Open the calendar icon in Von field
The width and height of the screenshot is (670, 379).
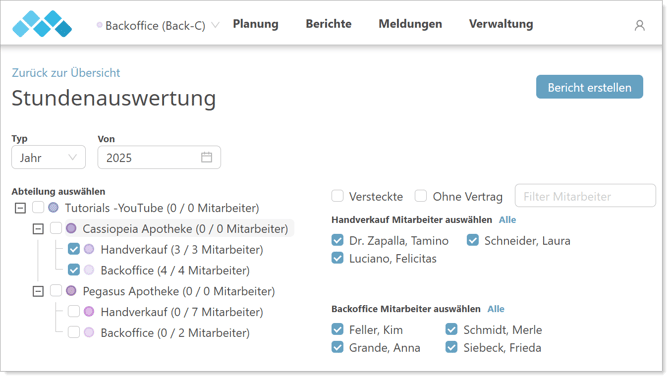click(x=206, y=157)
